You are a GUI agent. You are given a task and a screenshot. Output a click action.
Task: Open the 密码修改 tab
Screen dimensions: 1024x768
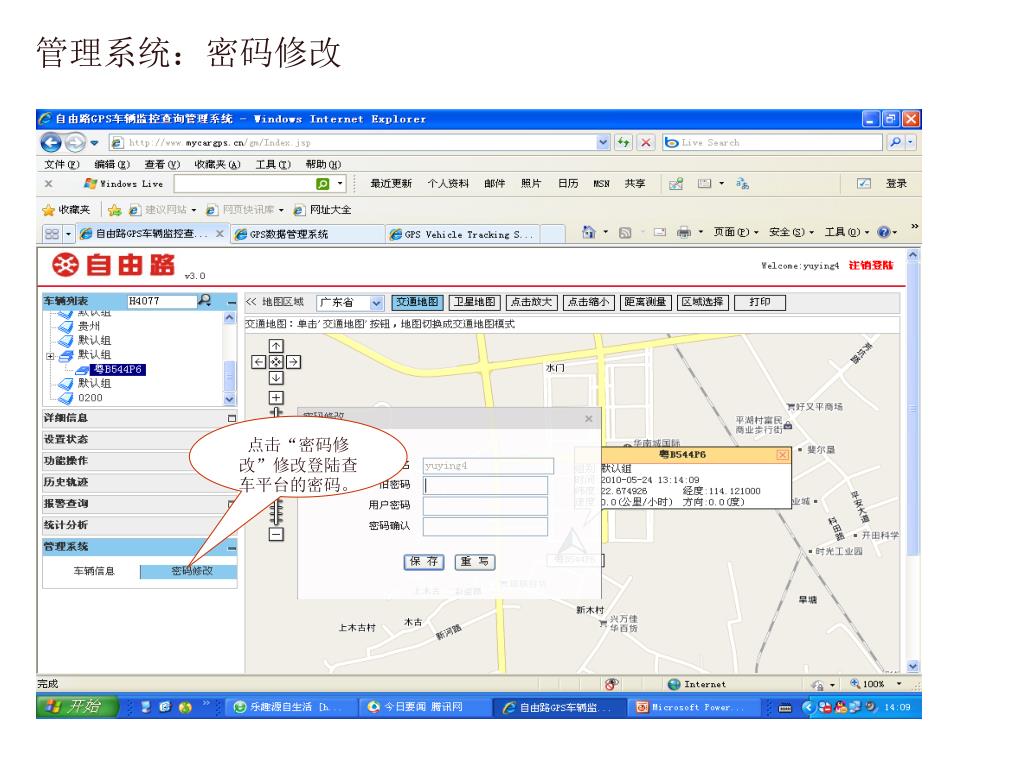[191, 572]
